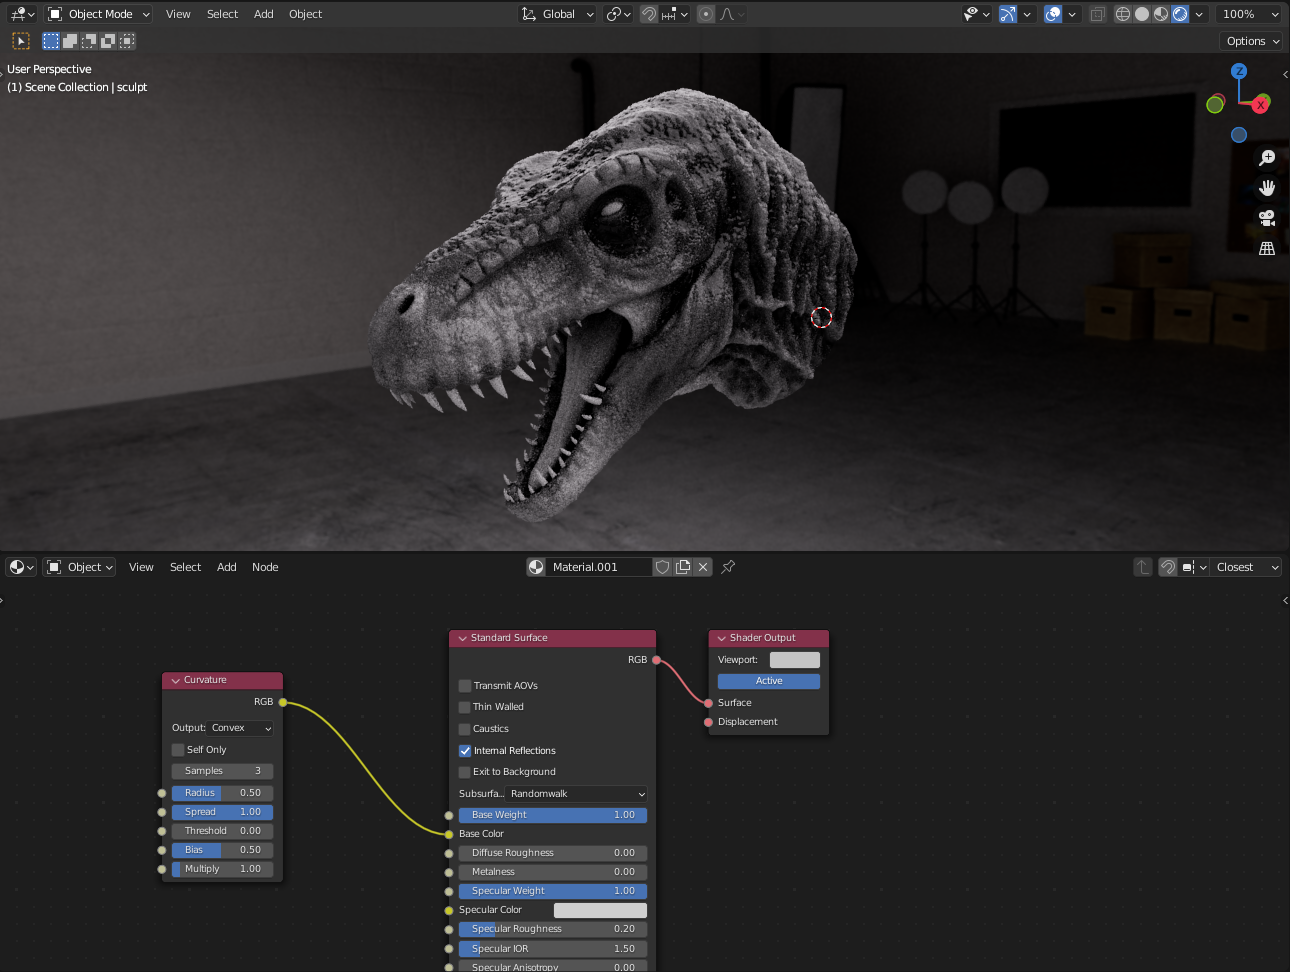
Task: Select Solid viewport shading mode
Action: (1141, 14)
